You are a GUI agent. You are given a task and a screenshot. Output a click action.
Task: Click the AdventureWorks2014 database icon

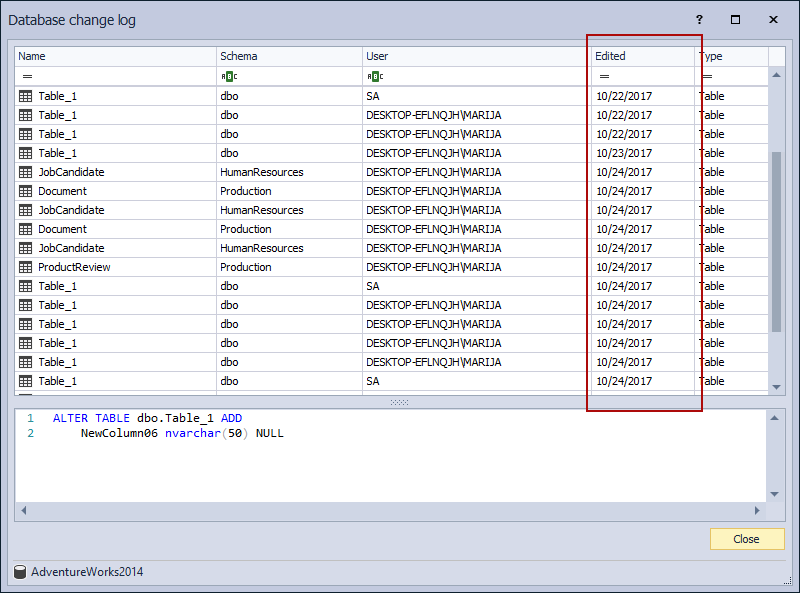(x=20, y=572)
